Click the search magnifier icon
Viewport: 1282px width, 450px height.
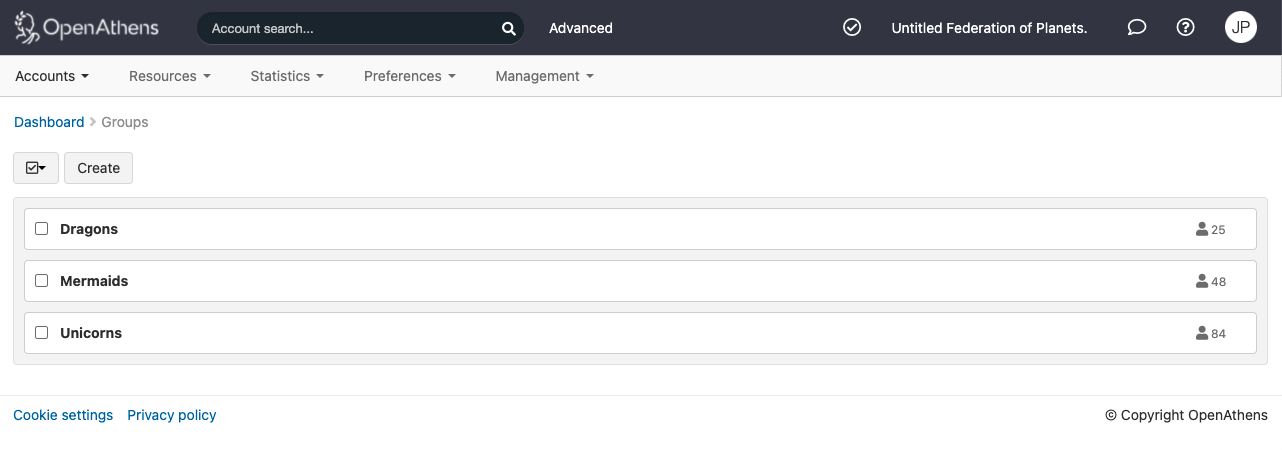pos(508,28)
